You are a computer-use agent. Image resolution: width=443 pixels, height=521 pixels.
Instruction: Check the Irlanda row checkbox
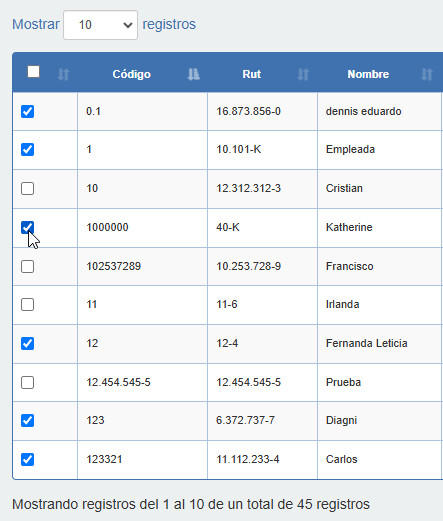click(x=27, y=304)
